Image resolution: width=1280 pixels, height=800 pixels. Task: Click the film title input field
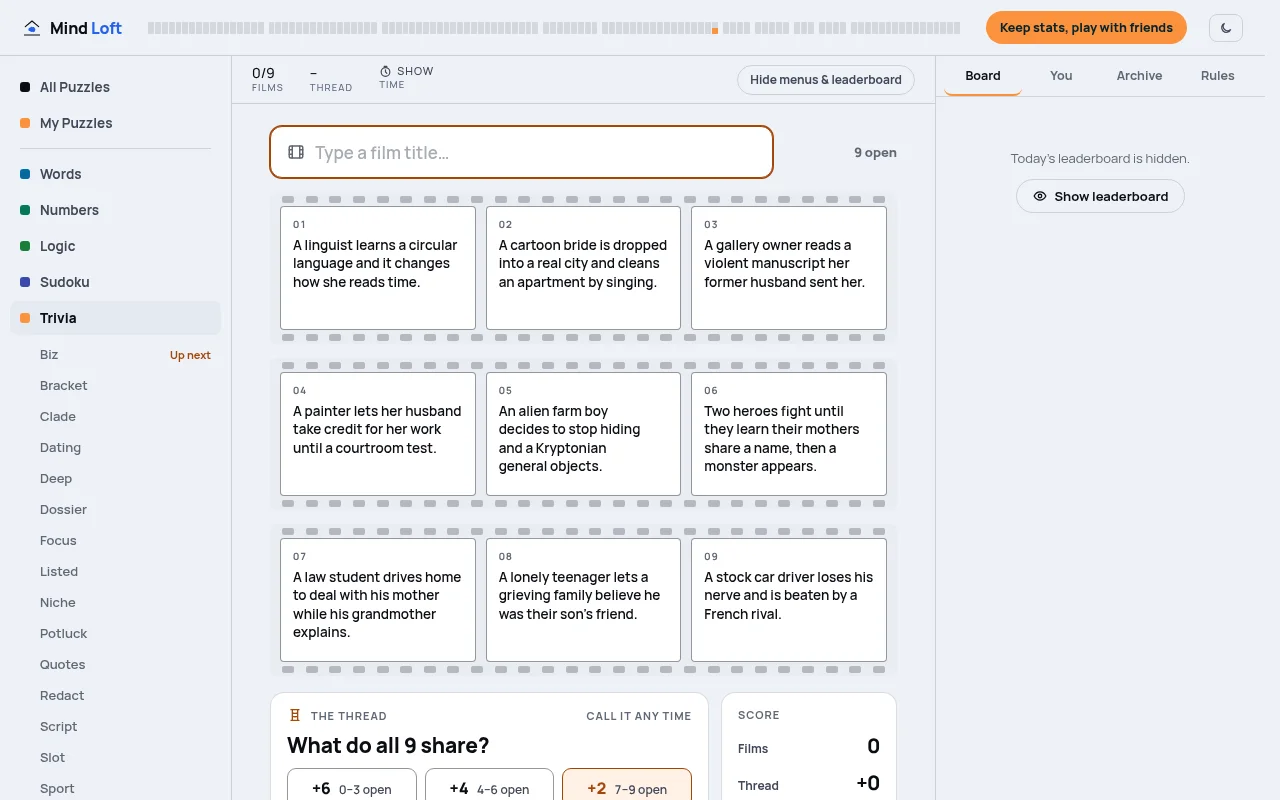coord(521,152)
